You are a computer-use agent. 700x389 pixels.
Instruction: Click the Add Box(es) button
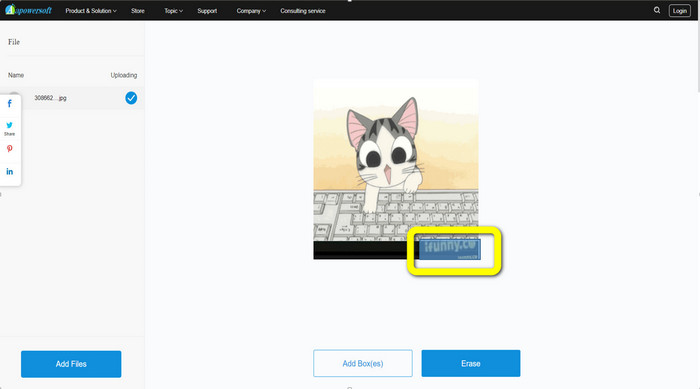coord(362,364)
